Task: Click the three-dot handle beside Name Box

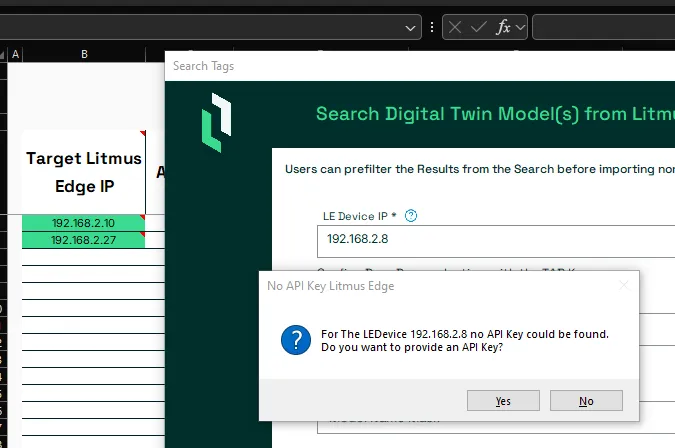Action: click(x=432, y=28)
